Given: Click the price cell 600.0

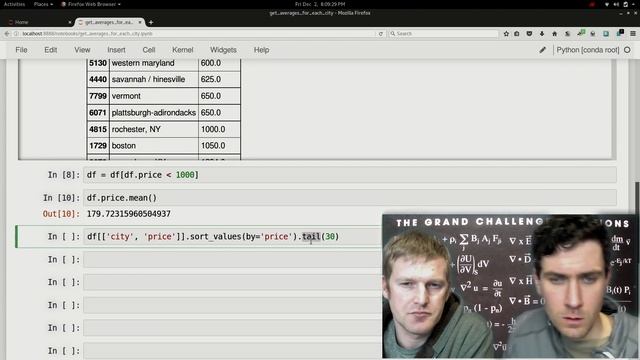Looking at the screenshot, I should coord(220,63).
